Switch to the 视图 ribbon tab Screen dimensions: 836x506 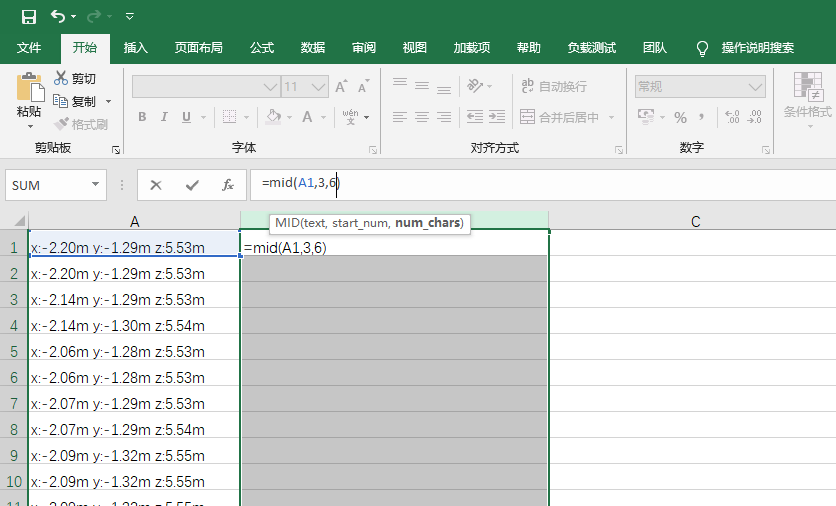414,48
